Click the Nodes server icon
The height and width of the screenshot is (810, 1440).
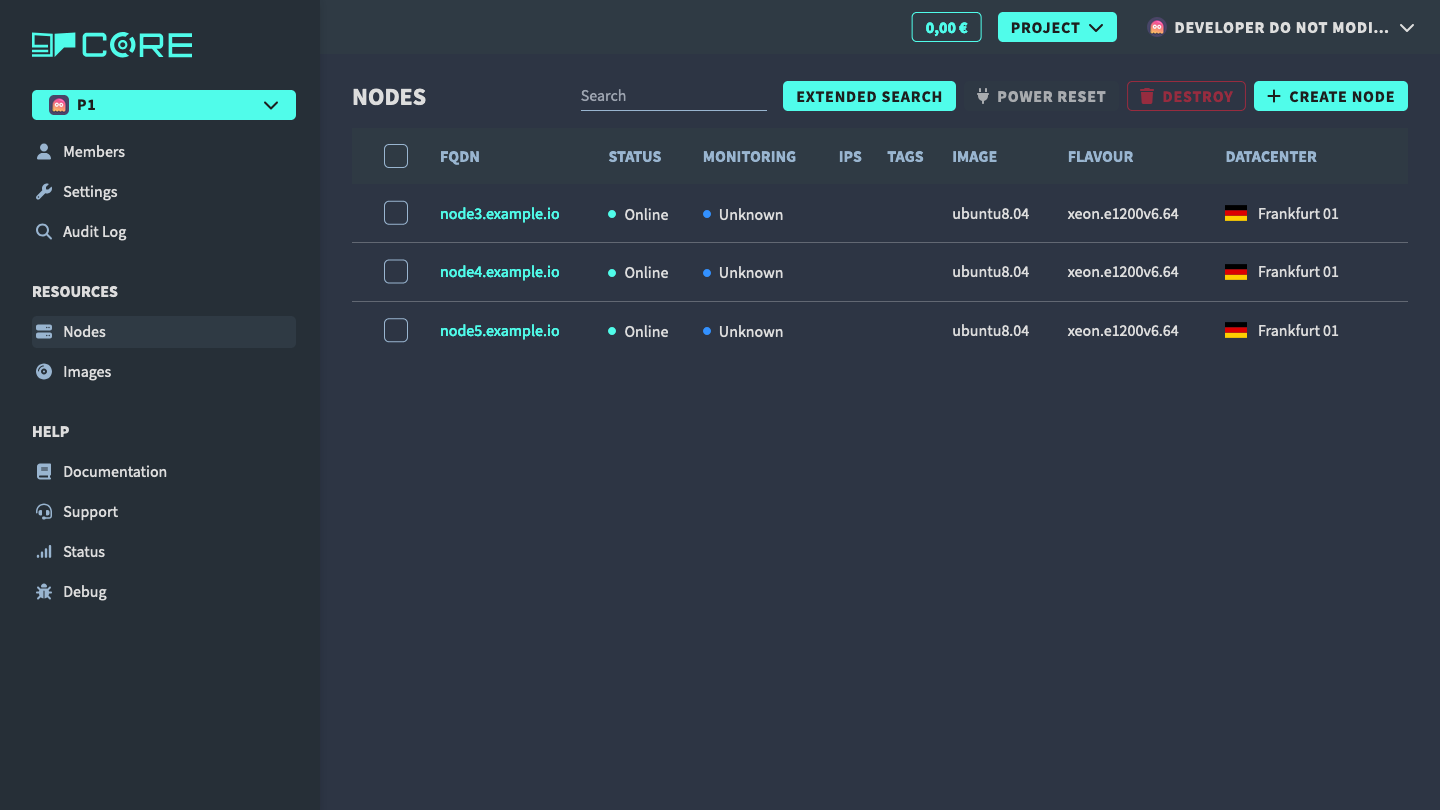(44, 332)
